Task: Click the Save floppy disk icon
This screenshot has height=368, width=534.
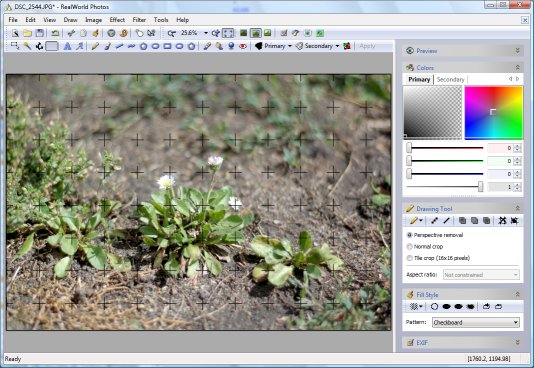Action: click(40, 33)
